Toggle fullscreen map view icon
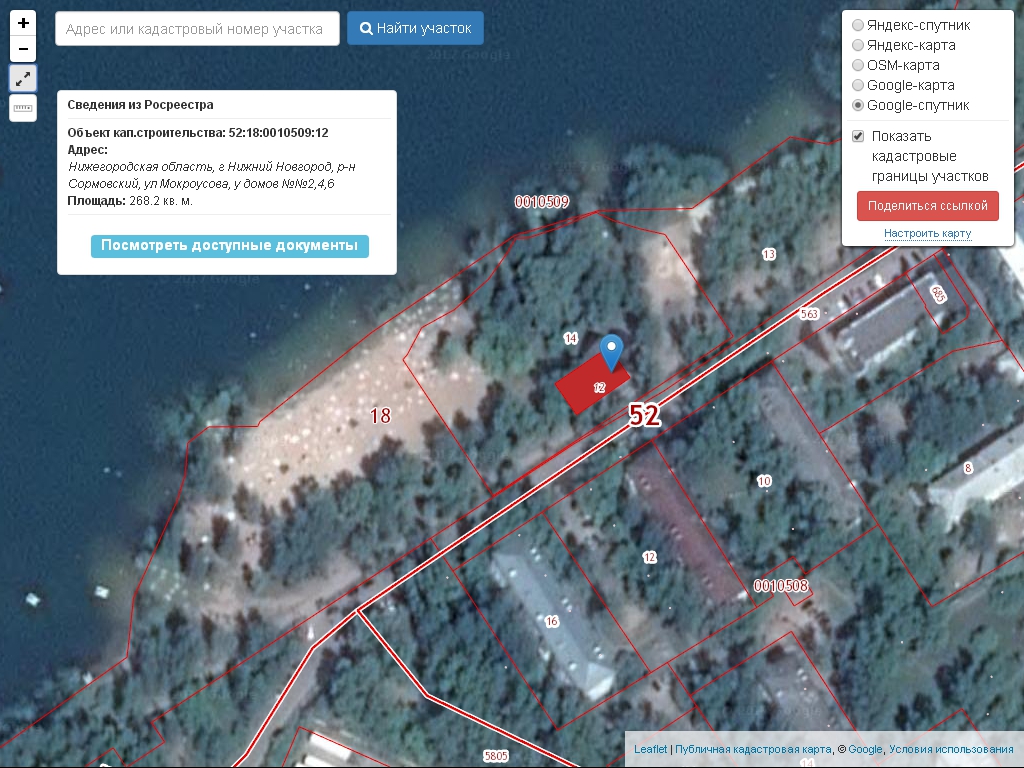This screenshot has width=1024, height=768. coord(23,79)
